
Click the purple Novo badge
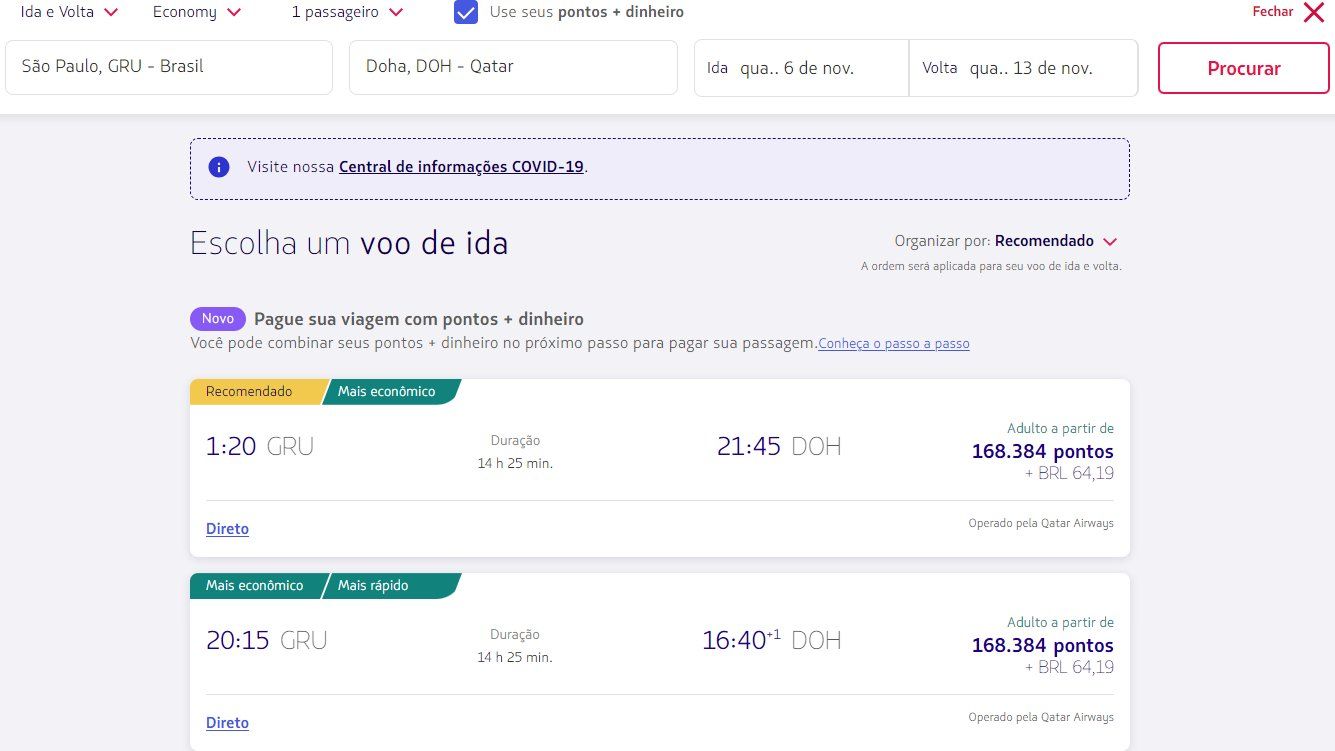(218, 319)
